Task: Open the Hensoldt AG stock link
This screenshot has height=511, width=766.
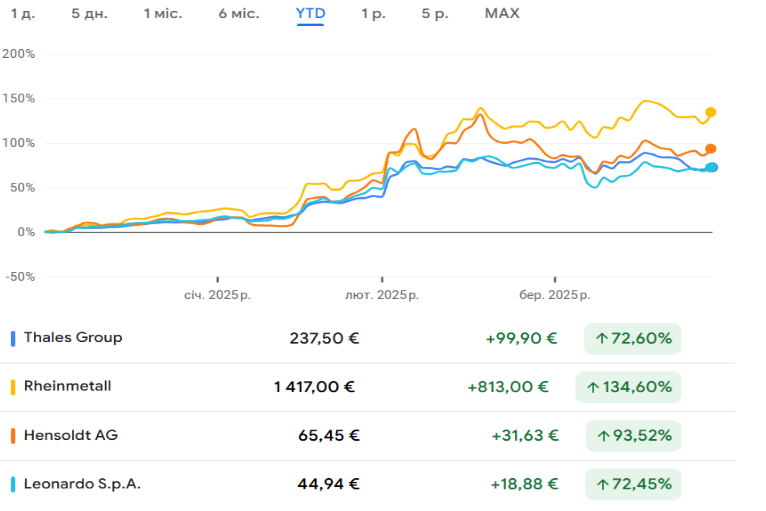Action: click(x=71, y=435)
